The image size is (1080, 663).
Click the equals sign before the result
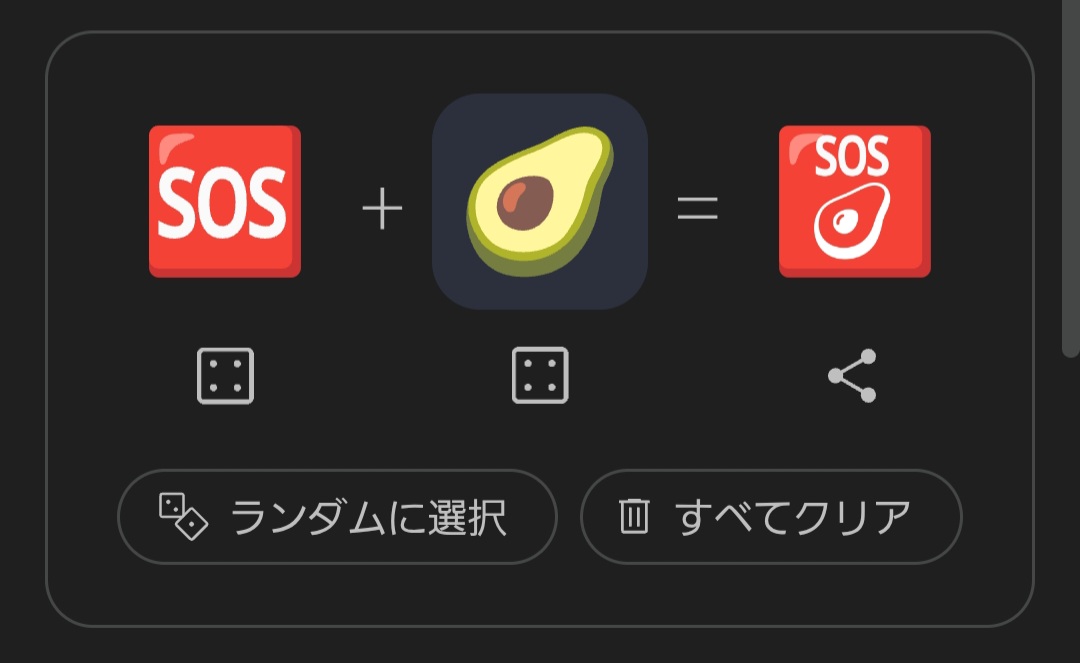coord(698,208)
